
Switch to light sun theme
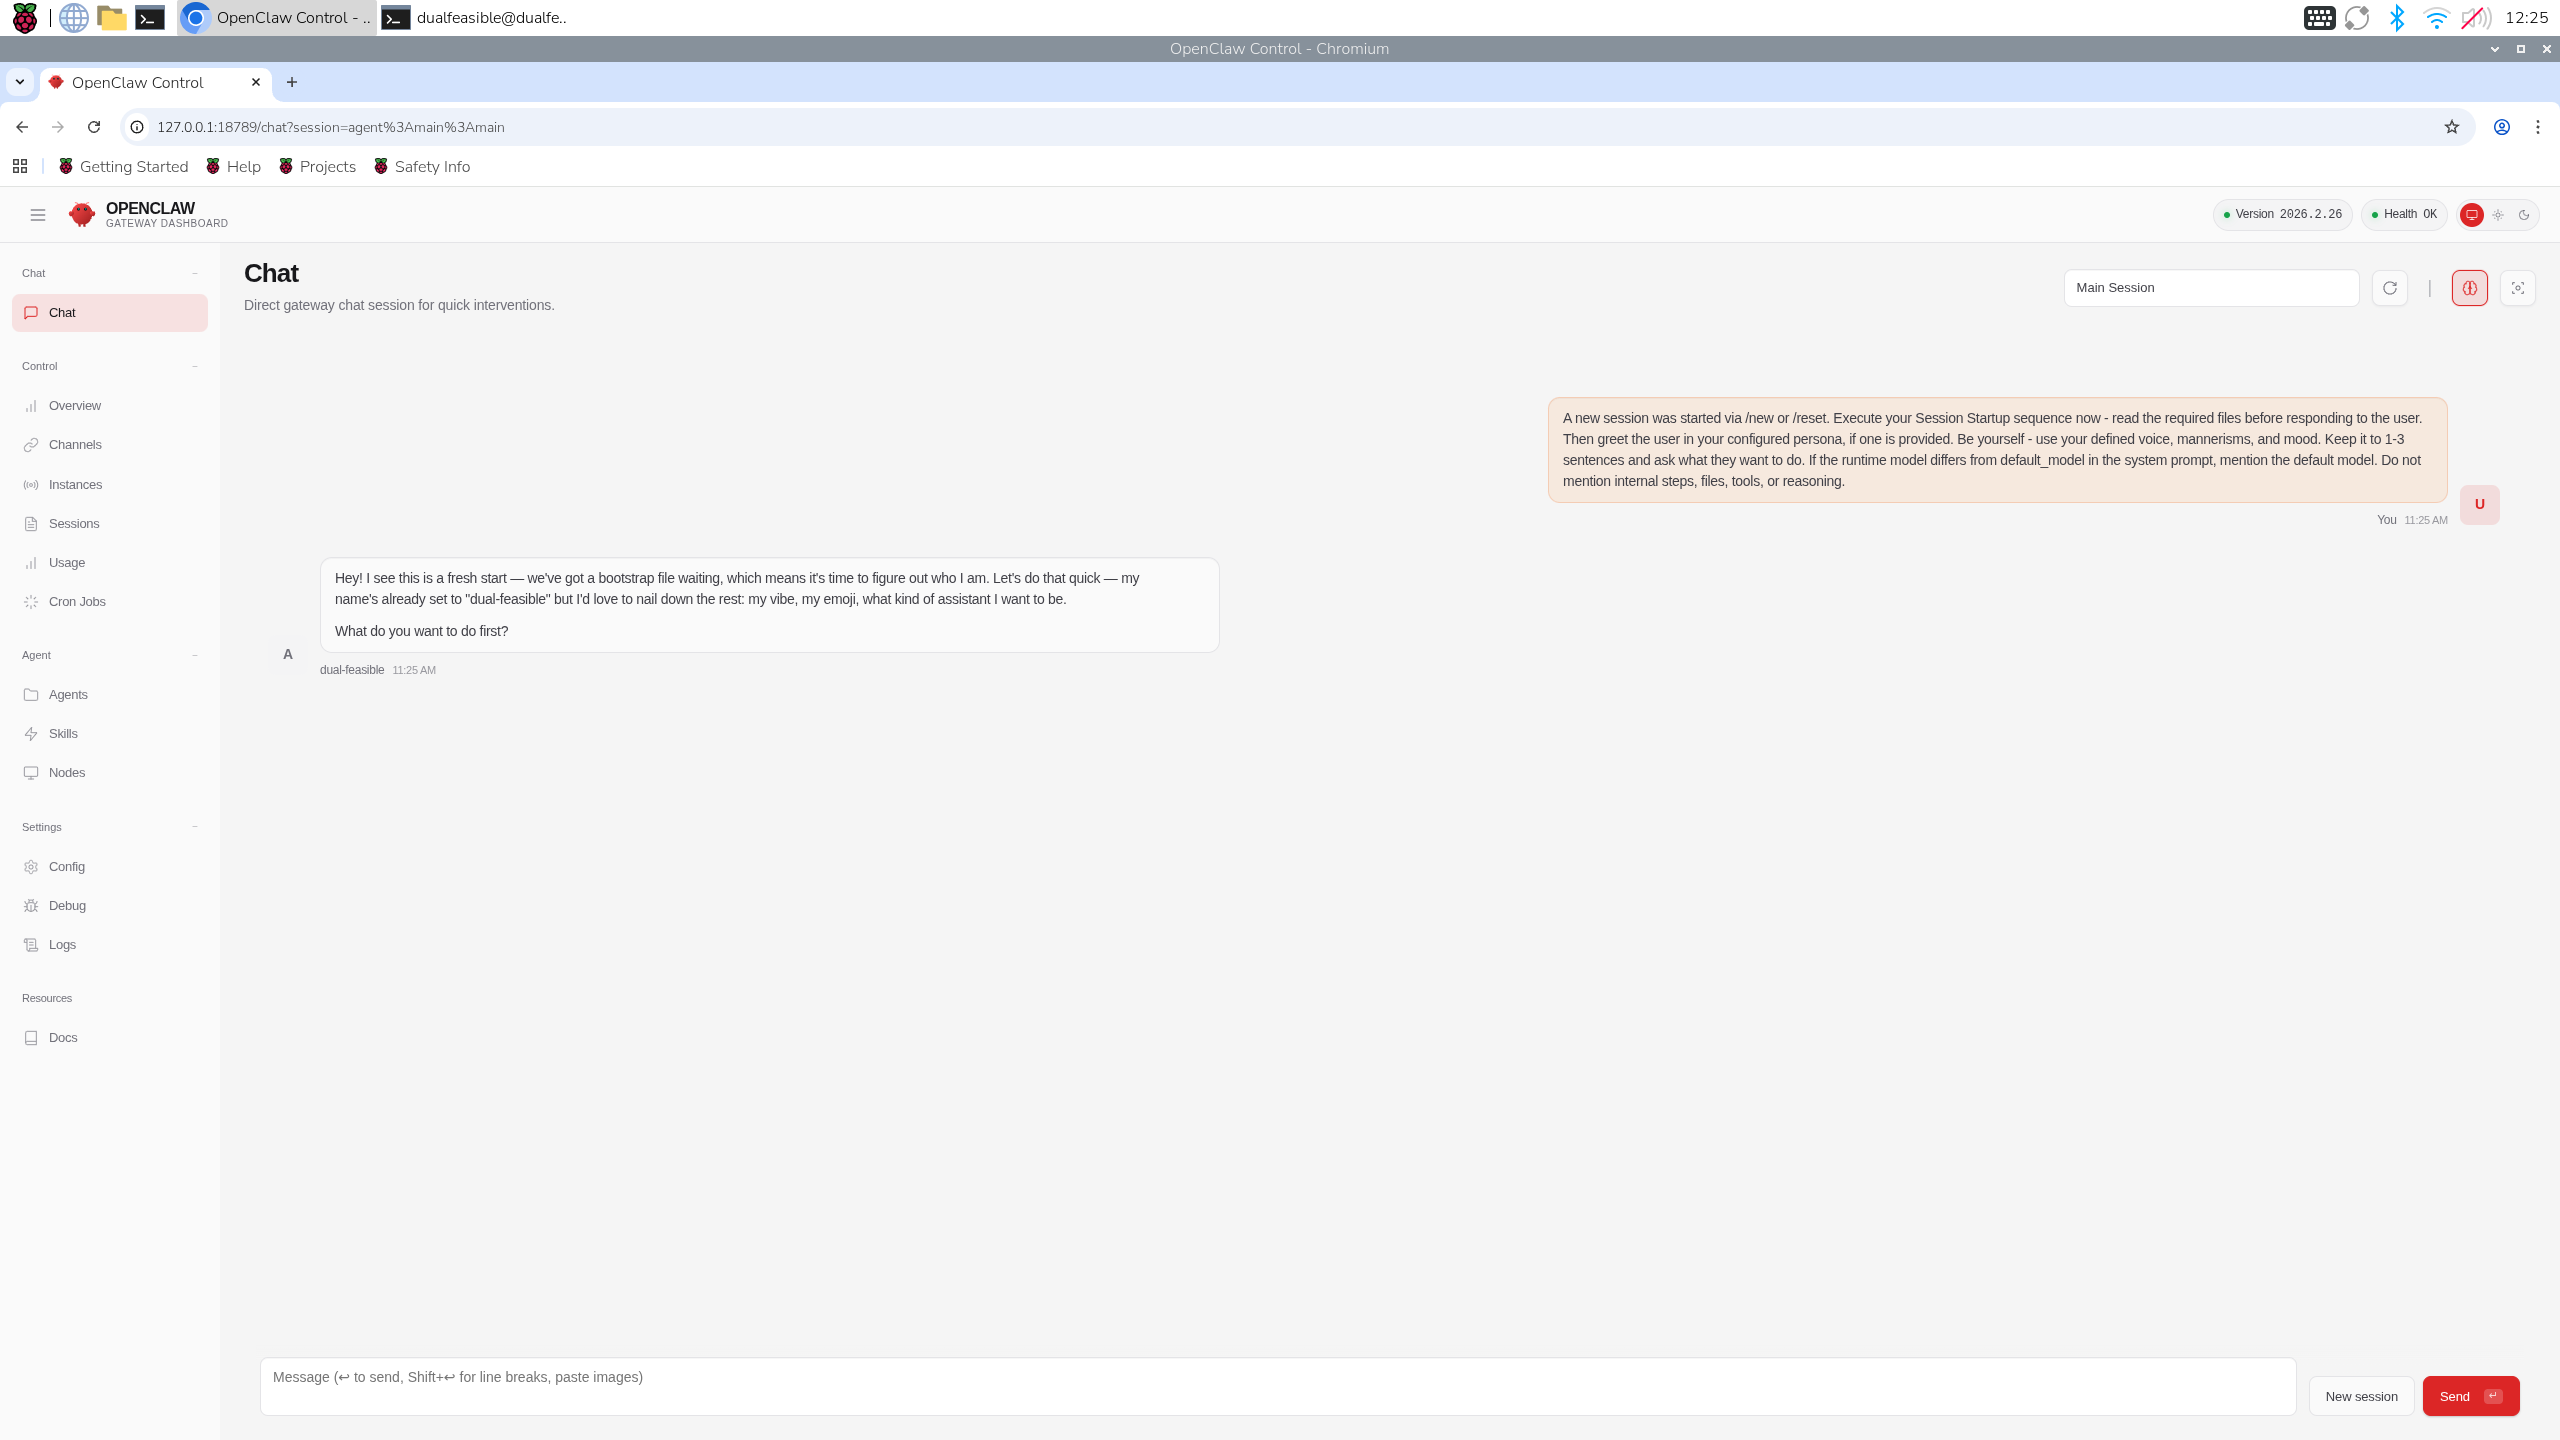click(2498, 215)
